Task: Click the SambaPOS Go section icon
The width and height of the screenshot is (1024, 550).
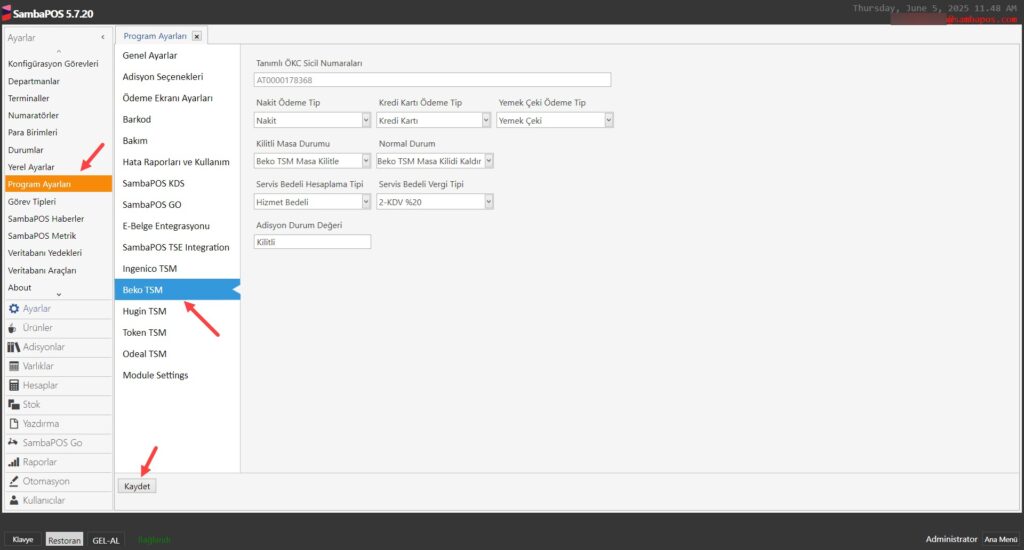Action: tap(13, 442)
